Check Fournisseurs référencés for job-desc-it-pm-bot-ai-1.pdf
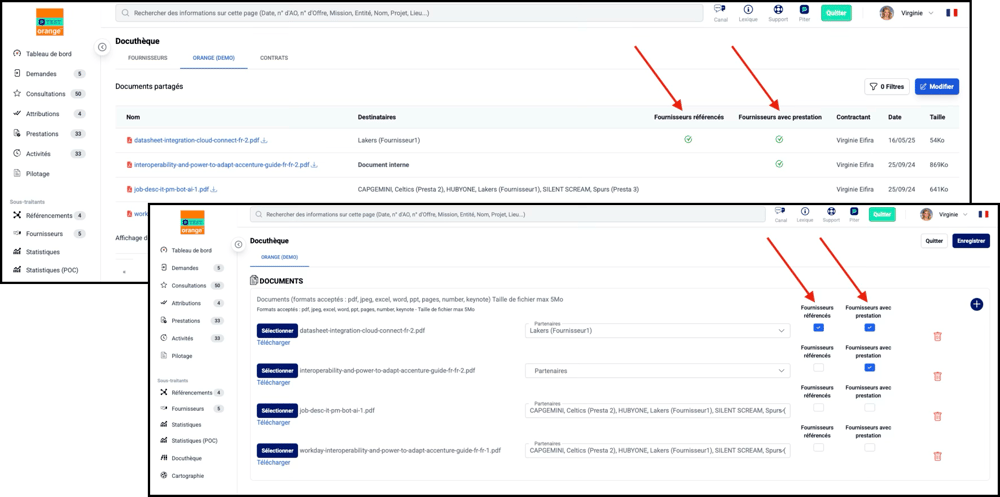This screenshot has height=497, width=1000. point(819,408)
